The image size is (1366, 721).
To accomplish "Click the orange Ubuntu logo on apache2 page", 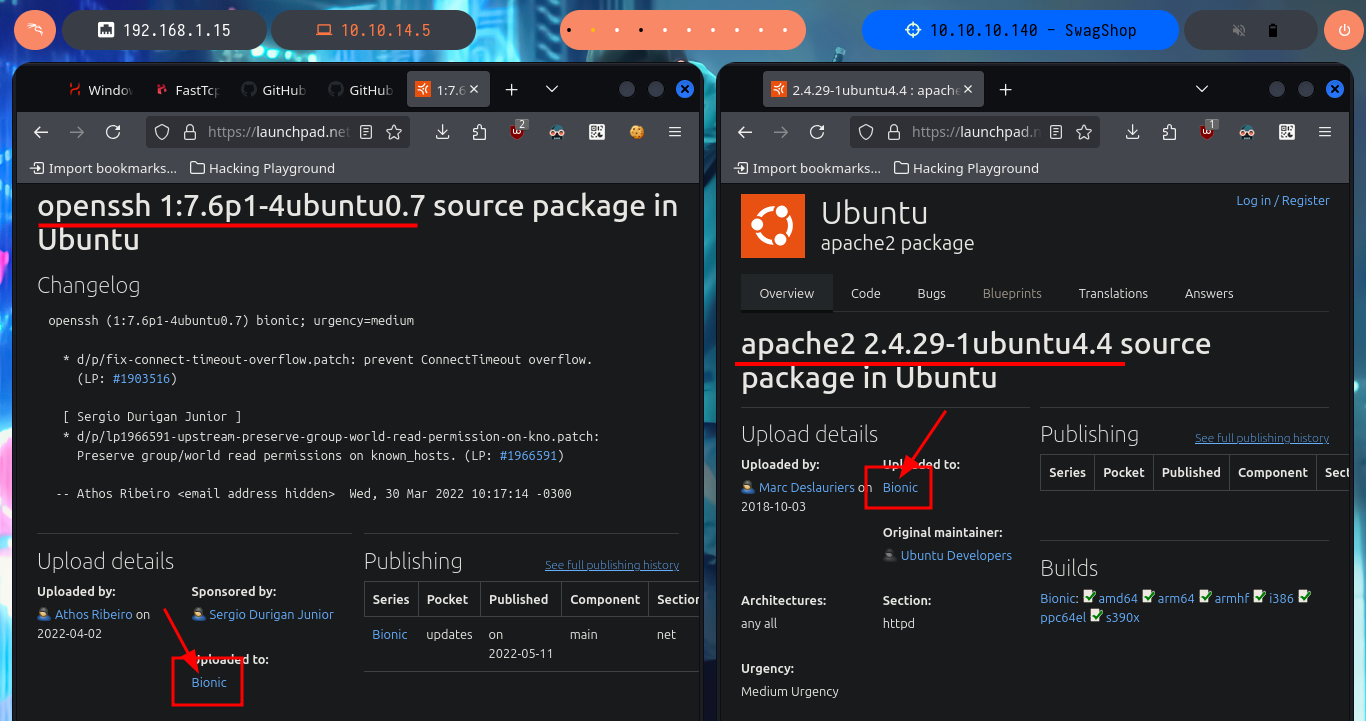I will 773,226.
